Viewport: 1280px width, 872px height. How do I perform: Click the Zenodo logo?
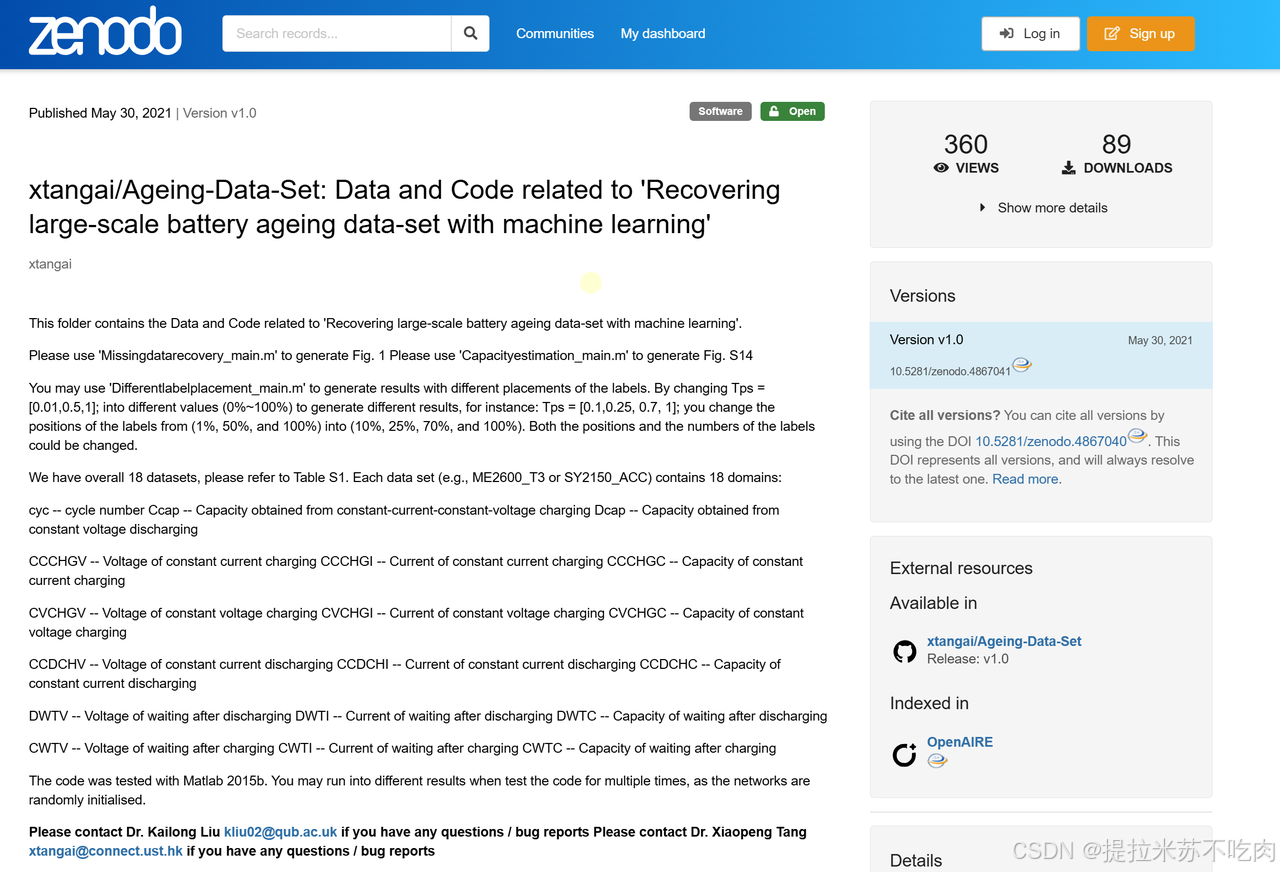point(105,31)
